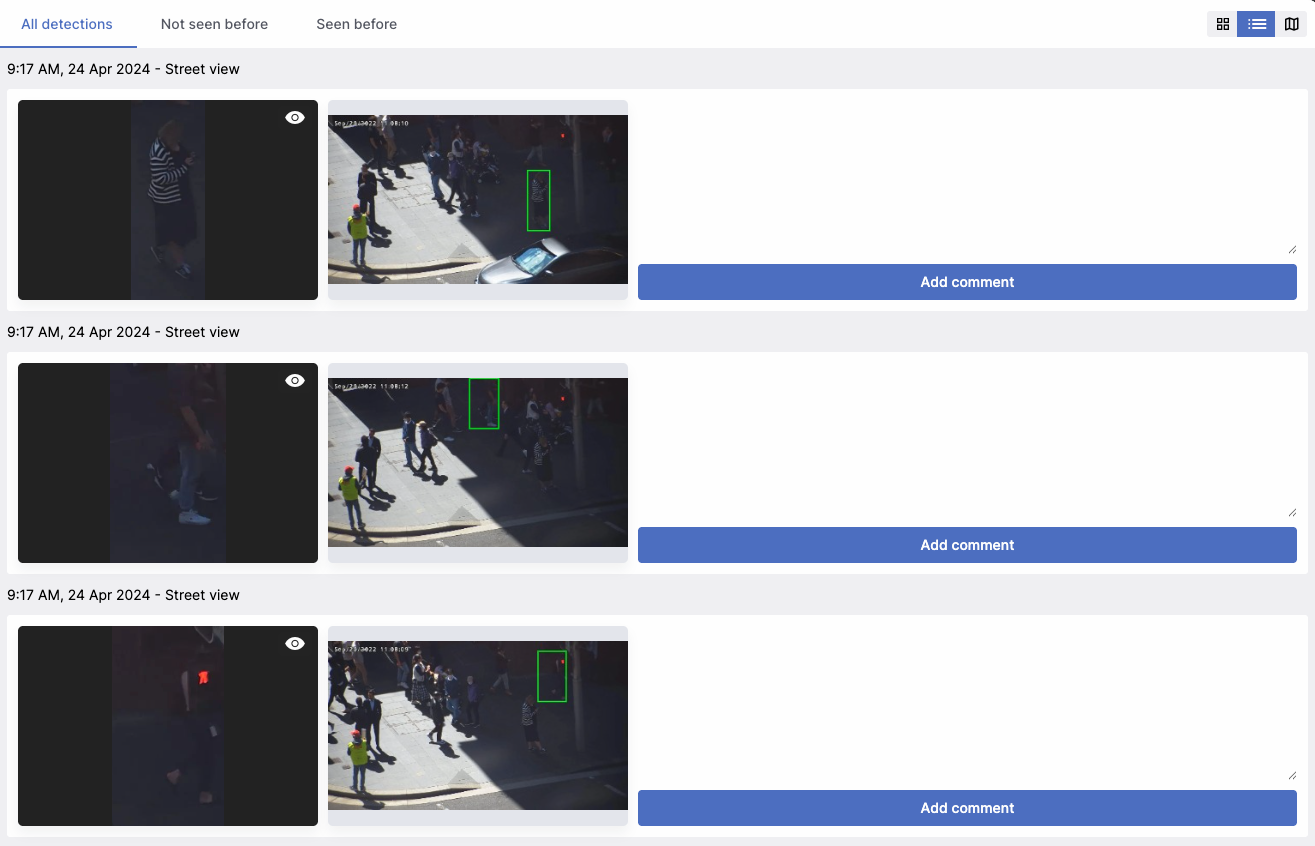
Task: Open the Not seen before tab
Action: pyautogui.click(x=214, y=23)
